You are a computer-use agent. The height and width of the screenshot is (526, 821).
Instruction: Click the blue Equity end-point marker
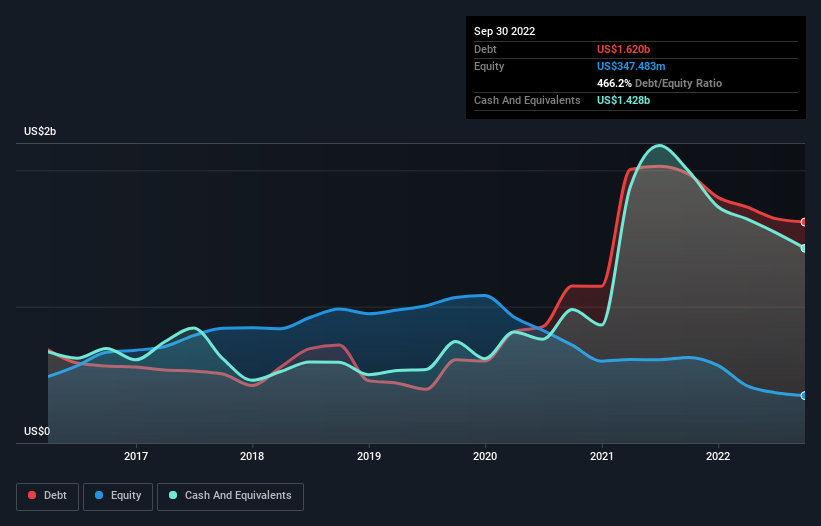[x=804, y=396]
